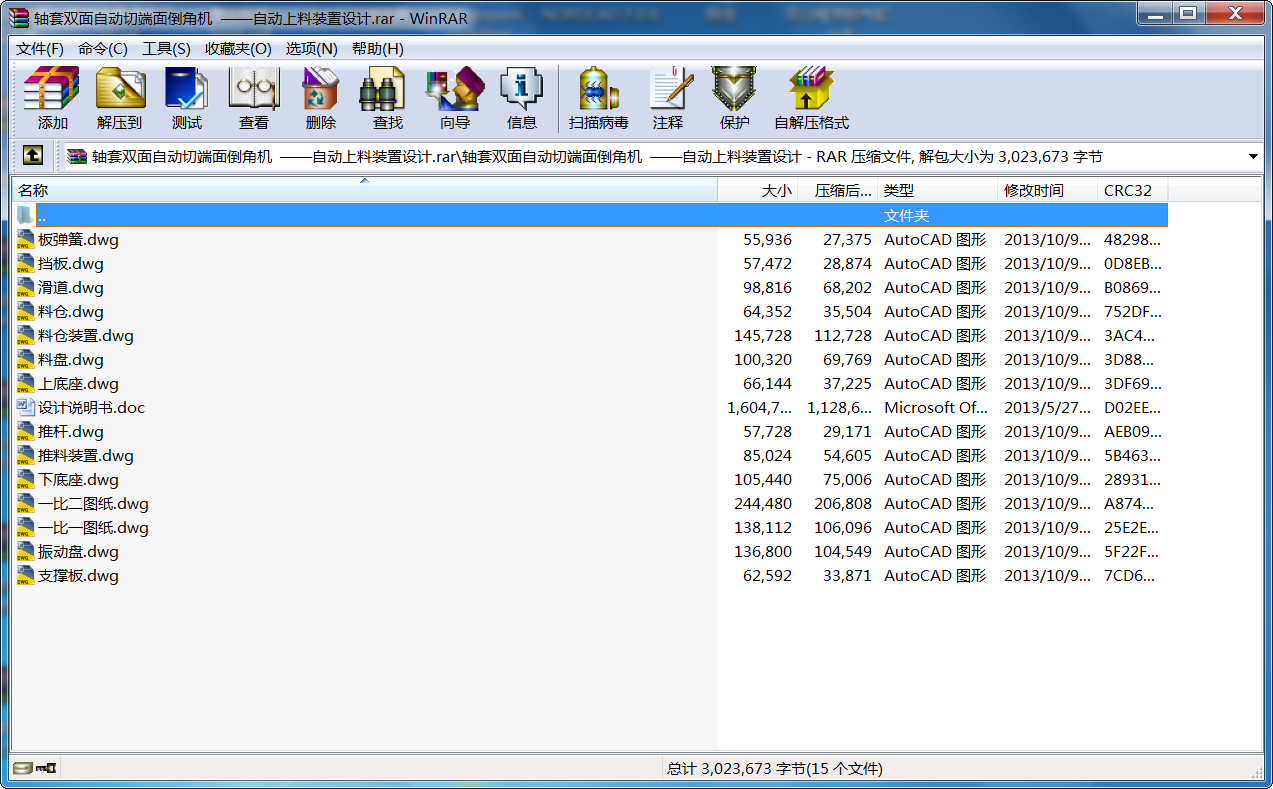Expand the address bar path dropdown

coord(1253,157)
